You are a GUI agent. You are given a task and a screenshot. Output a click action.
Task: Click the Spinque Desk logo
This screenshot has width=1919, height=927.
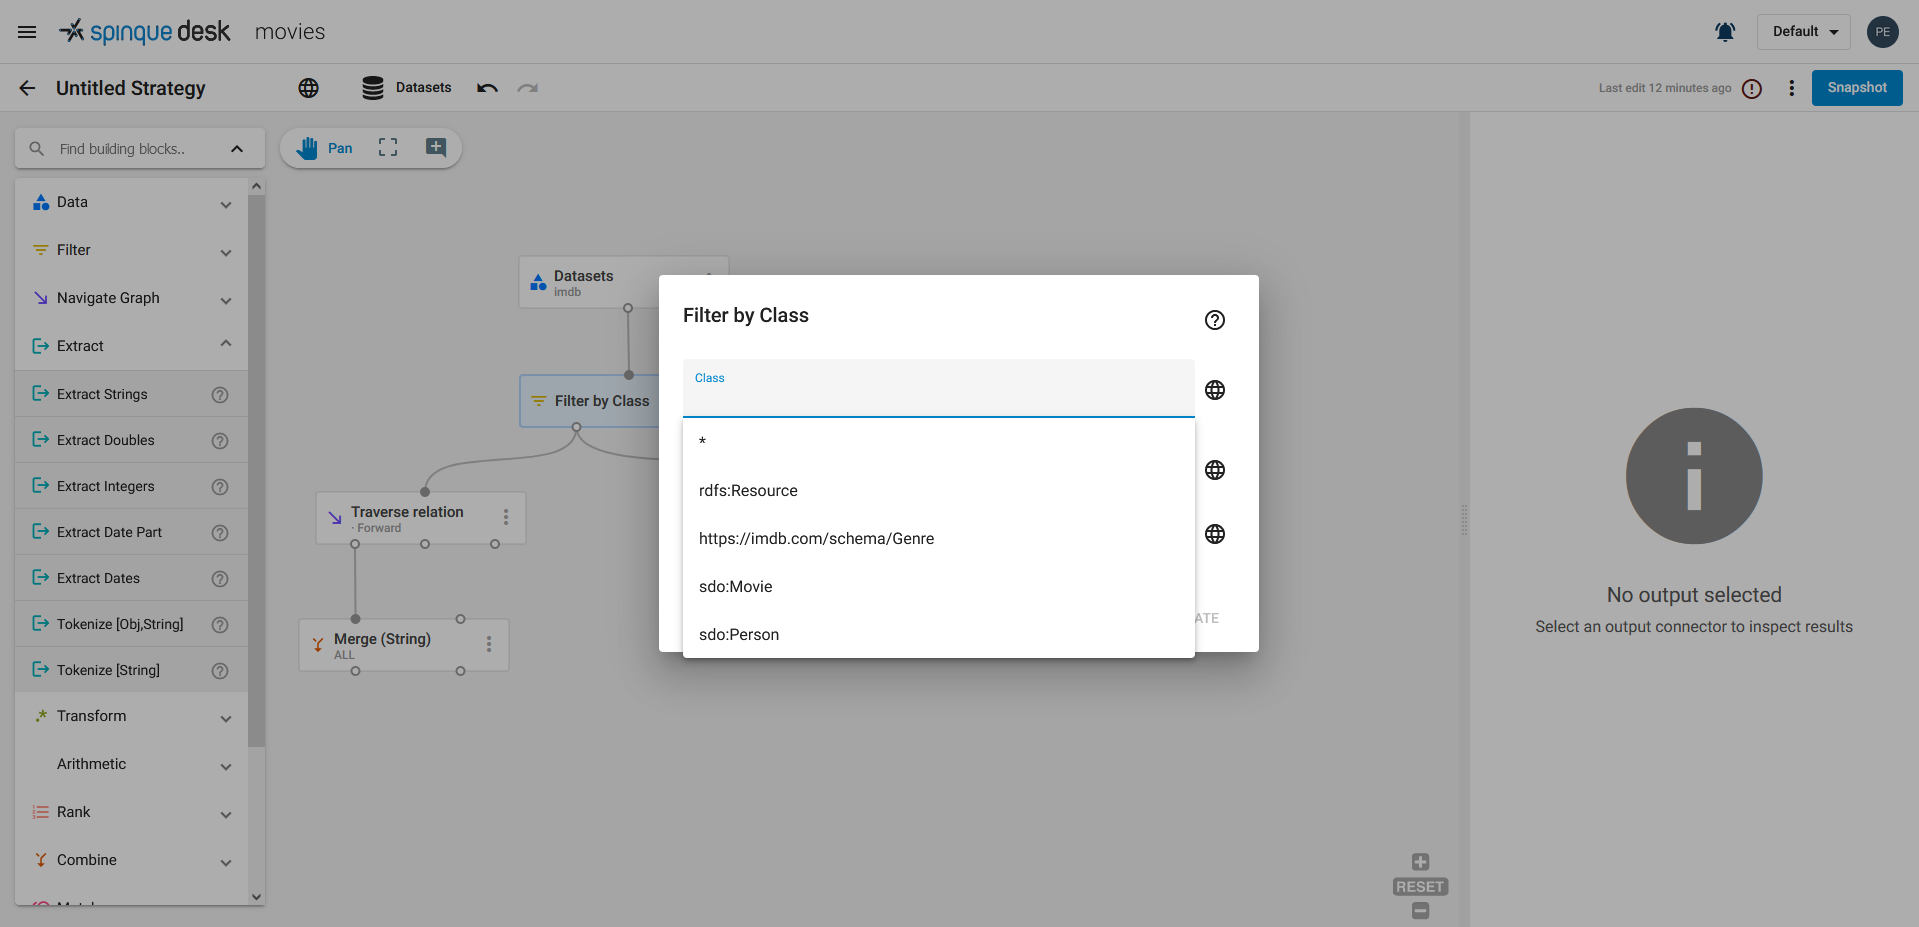click(x=145, y=32)
